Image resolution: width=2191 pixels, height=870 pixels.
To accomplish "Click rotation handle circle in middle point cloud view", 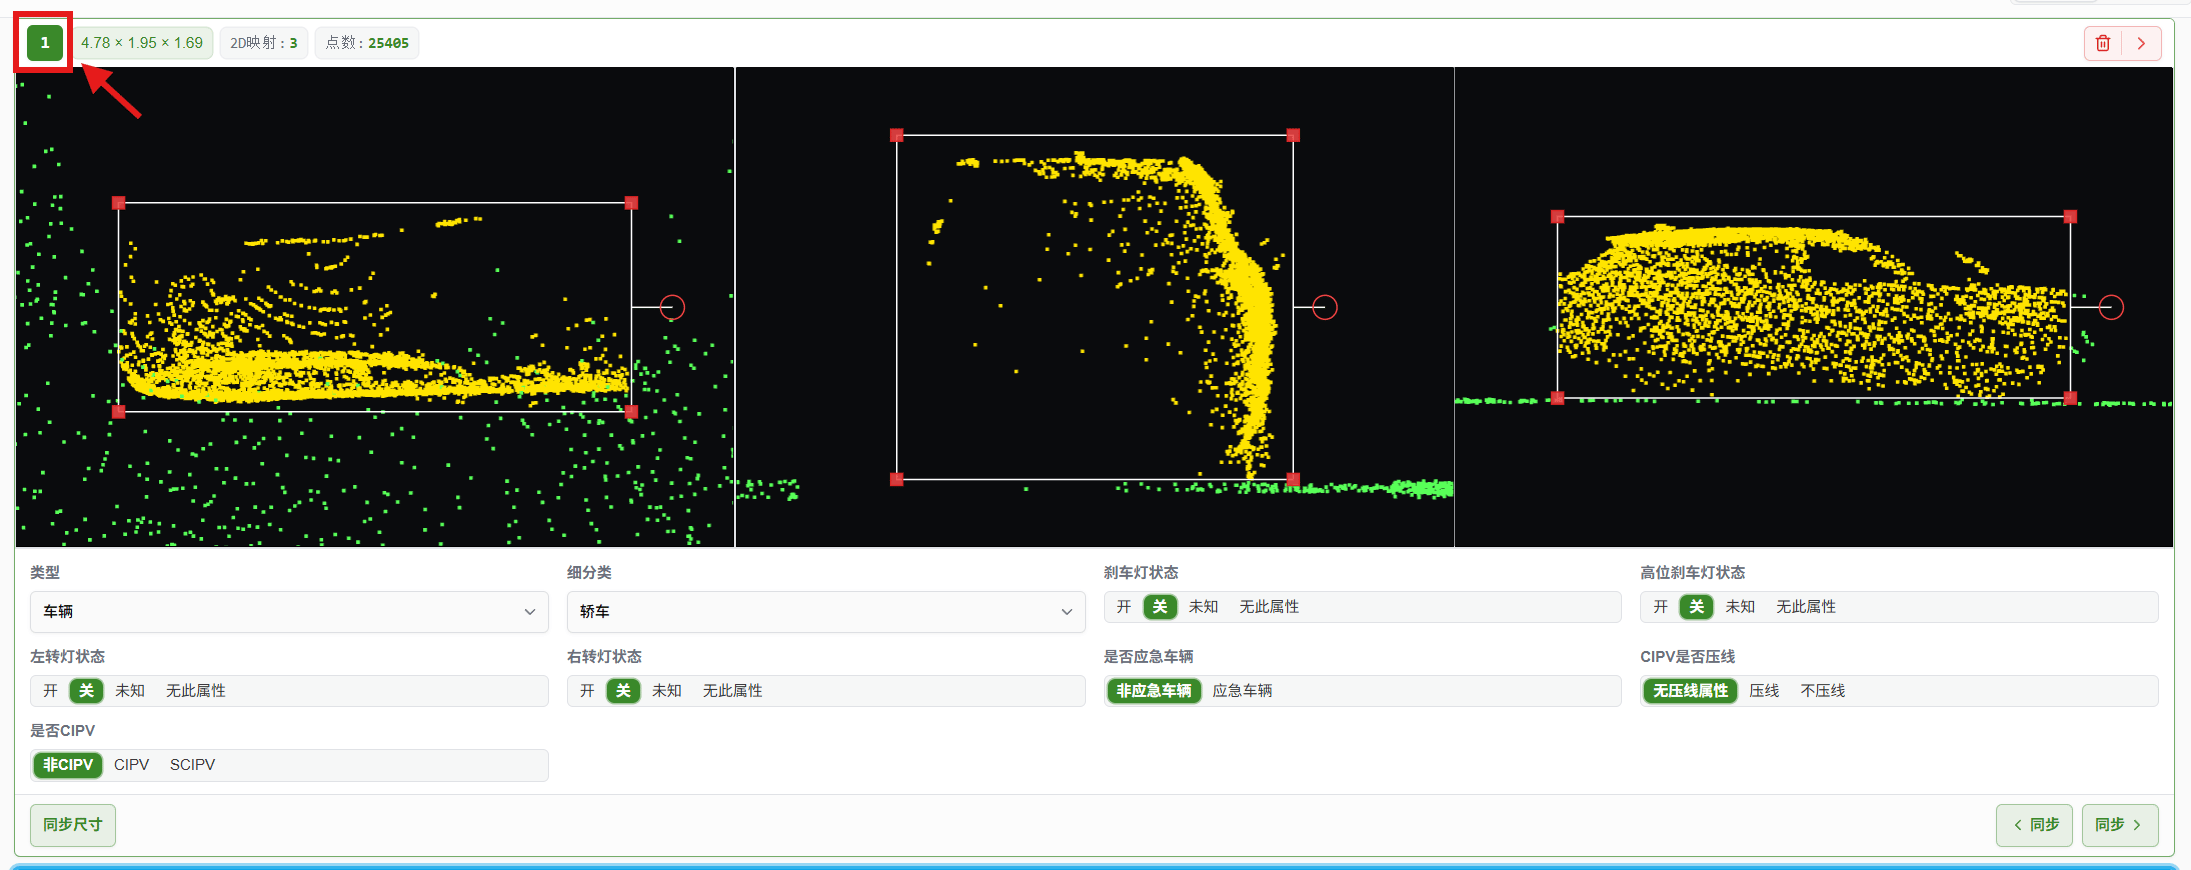I will [x=1325, y=307].
